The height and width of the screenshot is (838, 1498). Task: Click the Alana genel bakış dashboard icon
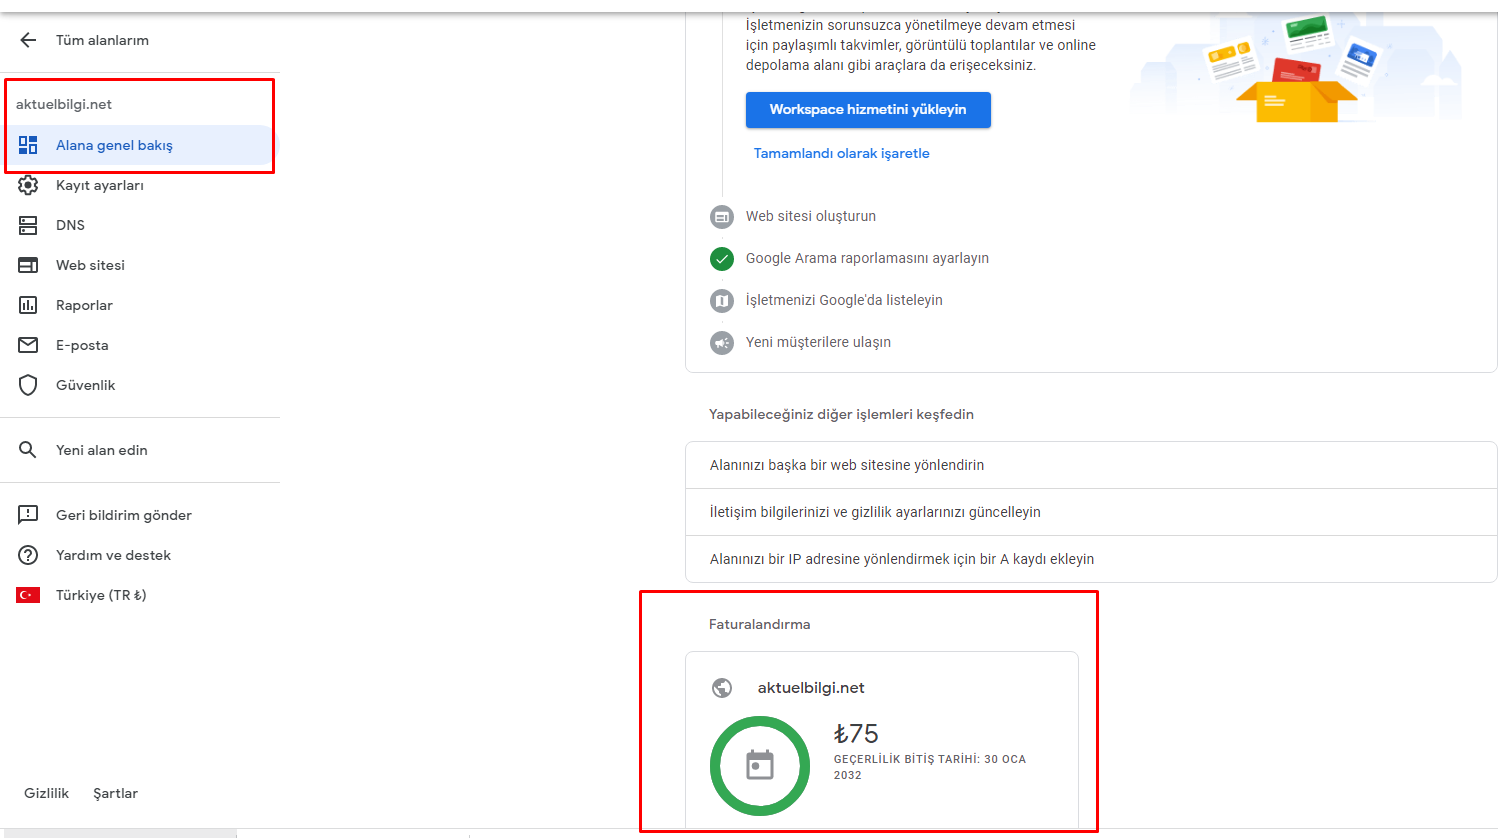(28, 145)
